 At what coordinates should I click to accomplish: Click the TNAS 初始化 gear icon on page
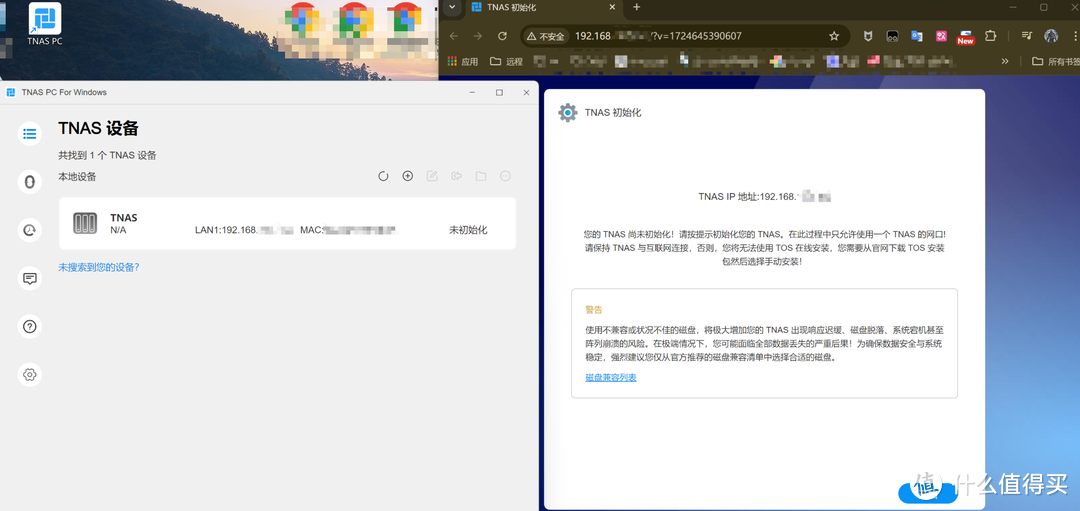[568, 112]
